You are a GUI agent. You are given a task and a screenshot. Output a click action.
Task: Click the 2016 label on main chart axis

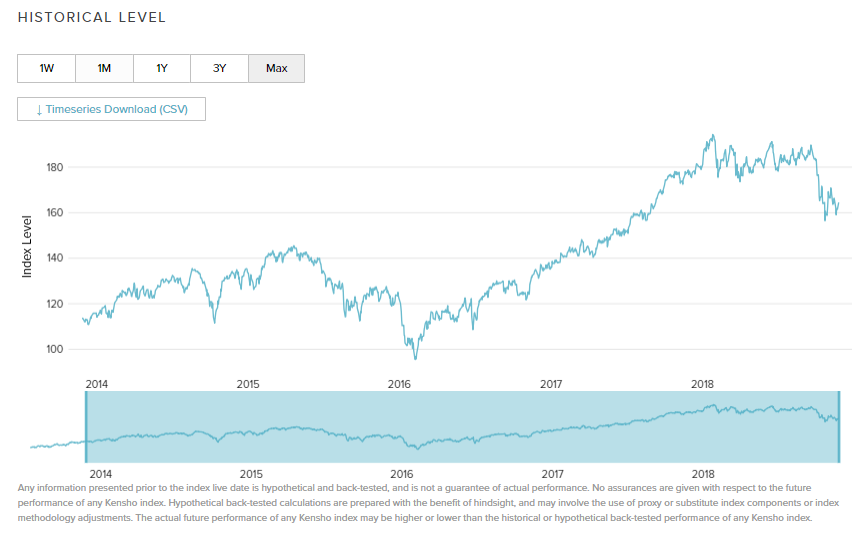click(x=399, y=384)
